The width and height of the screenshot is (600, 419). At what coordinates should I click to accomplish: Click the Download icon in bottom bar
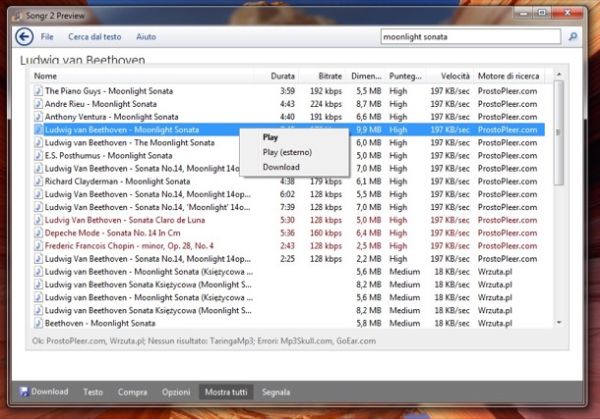pyautogui.click(x=24, y=391)
